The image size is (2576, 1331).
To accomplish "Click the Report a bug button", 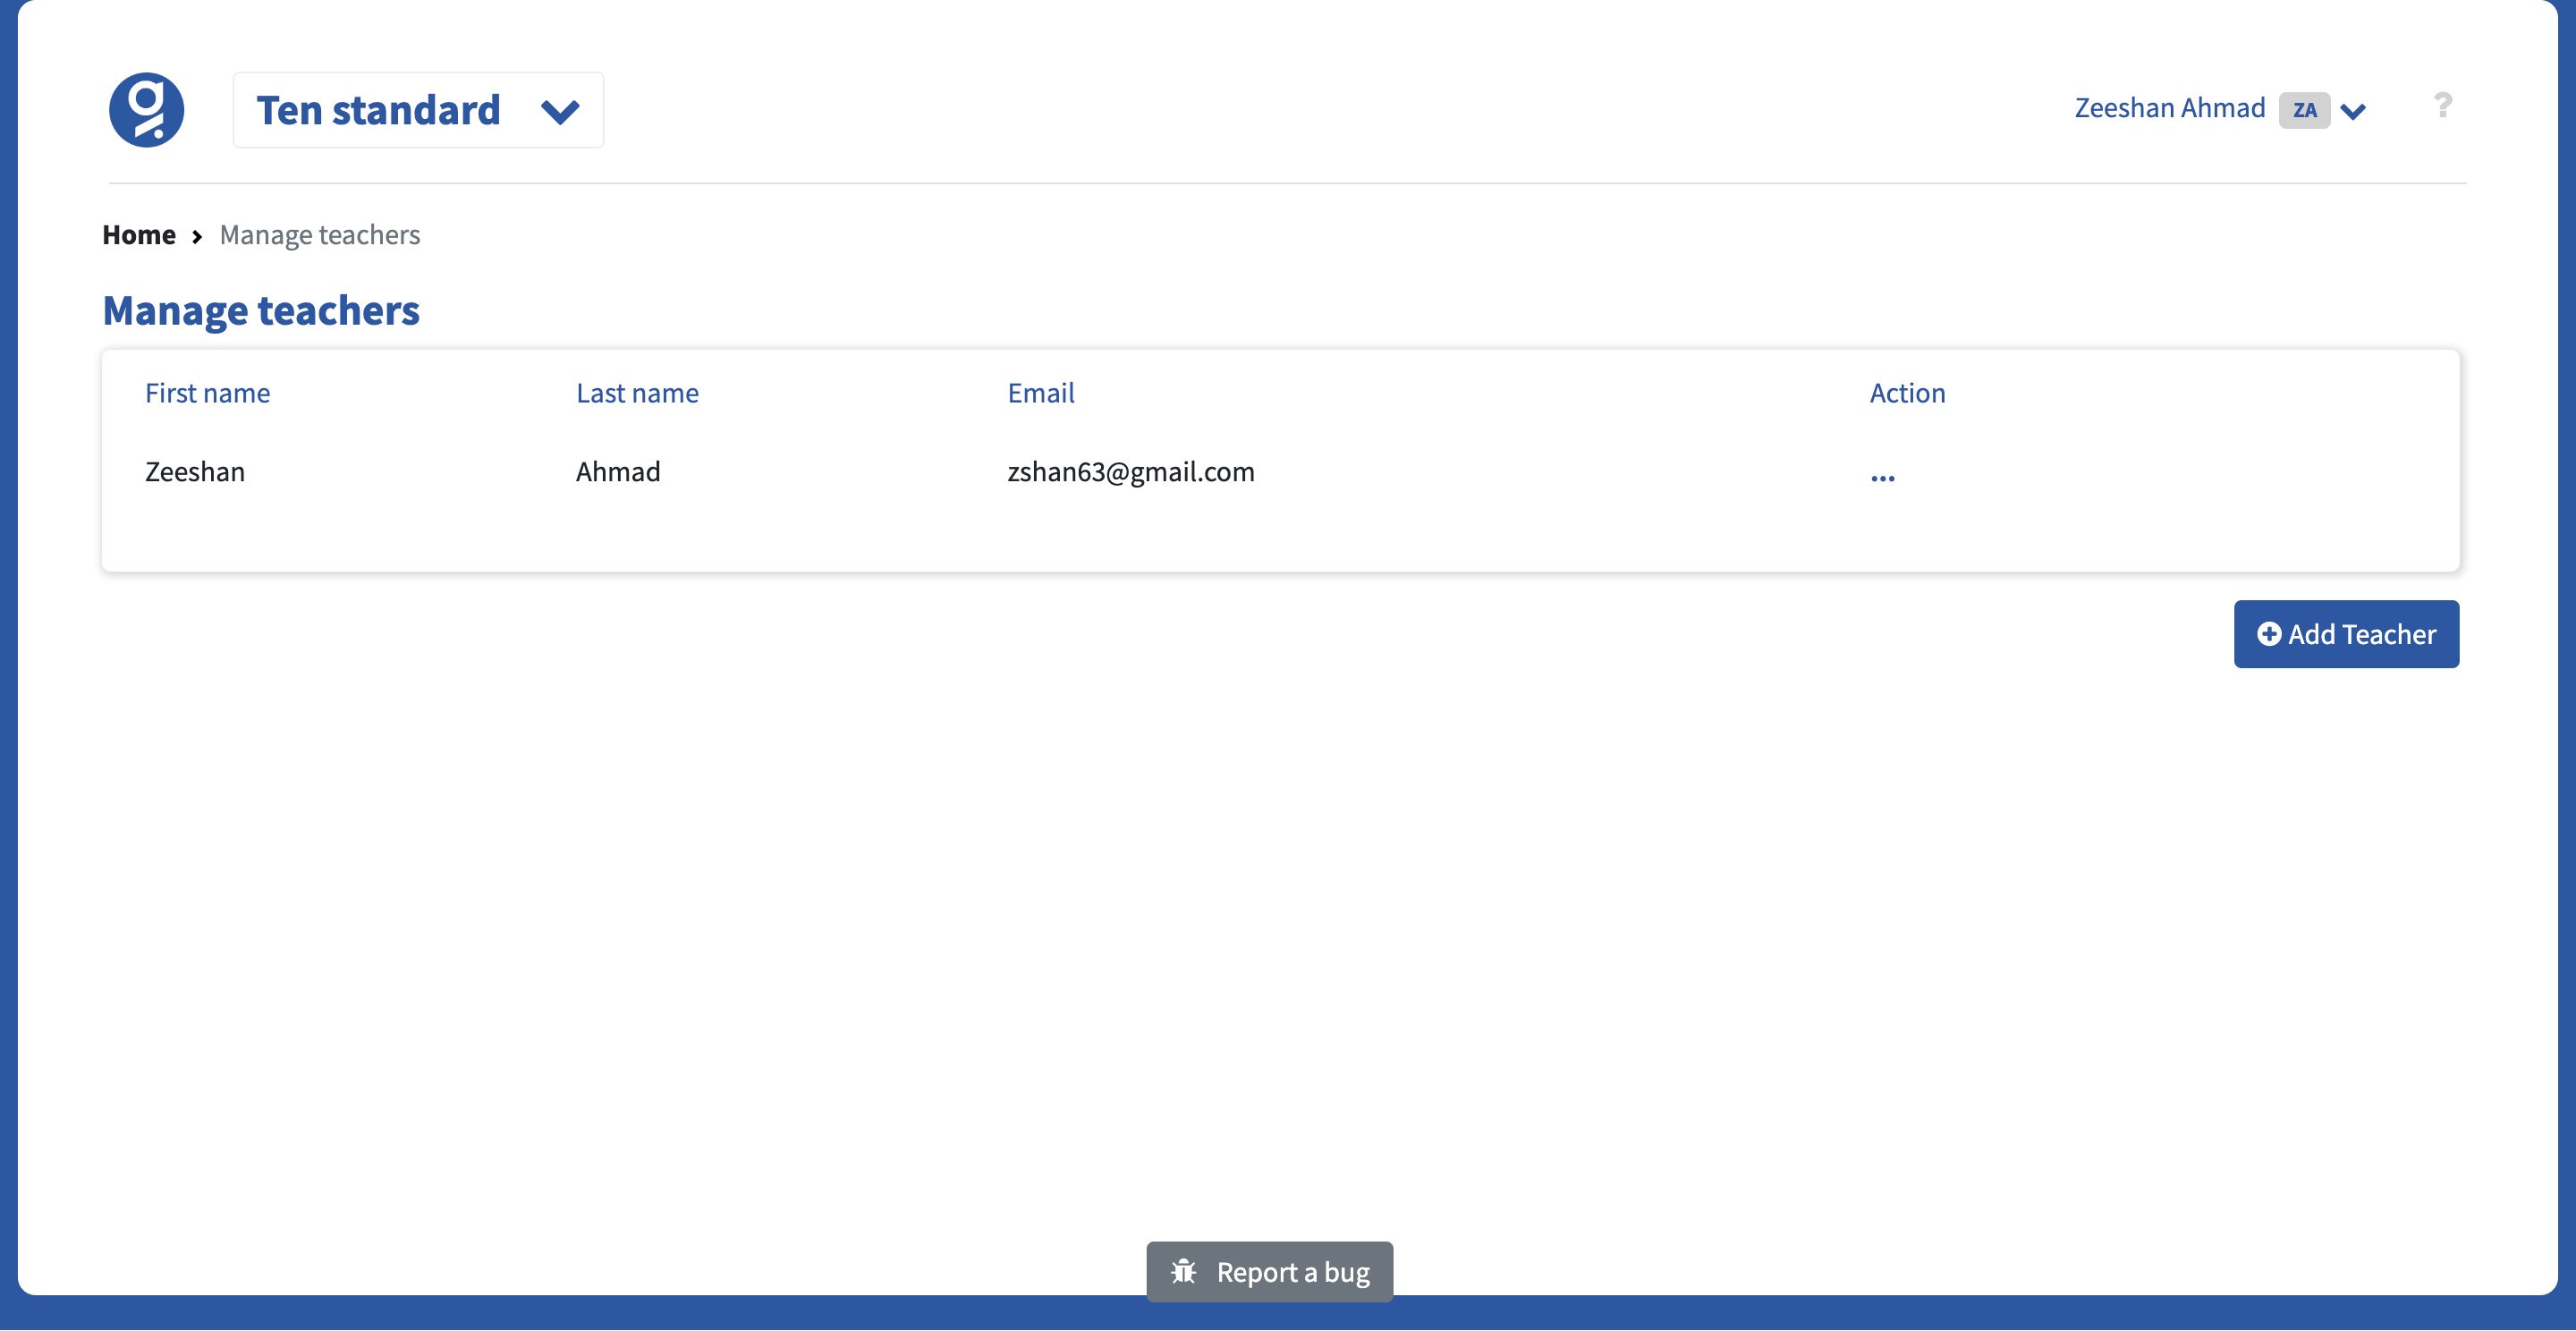I will click(x=1269, y=1272).
